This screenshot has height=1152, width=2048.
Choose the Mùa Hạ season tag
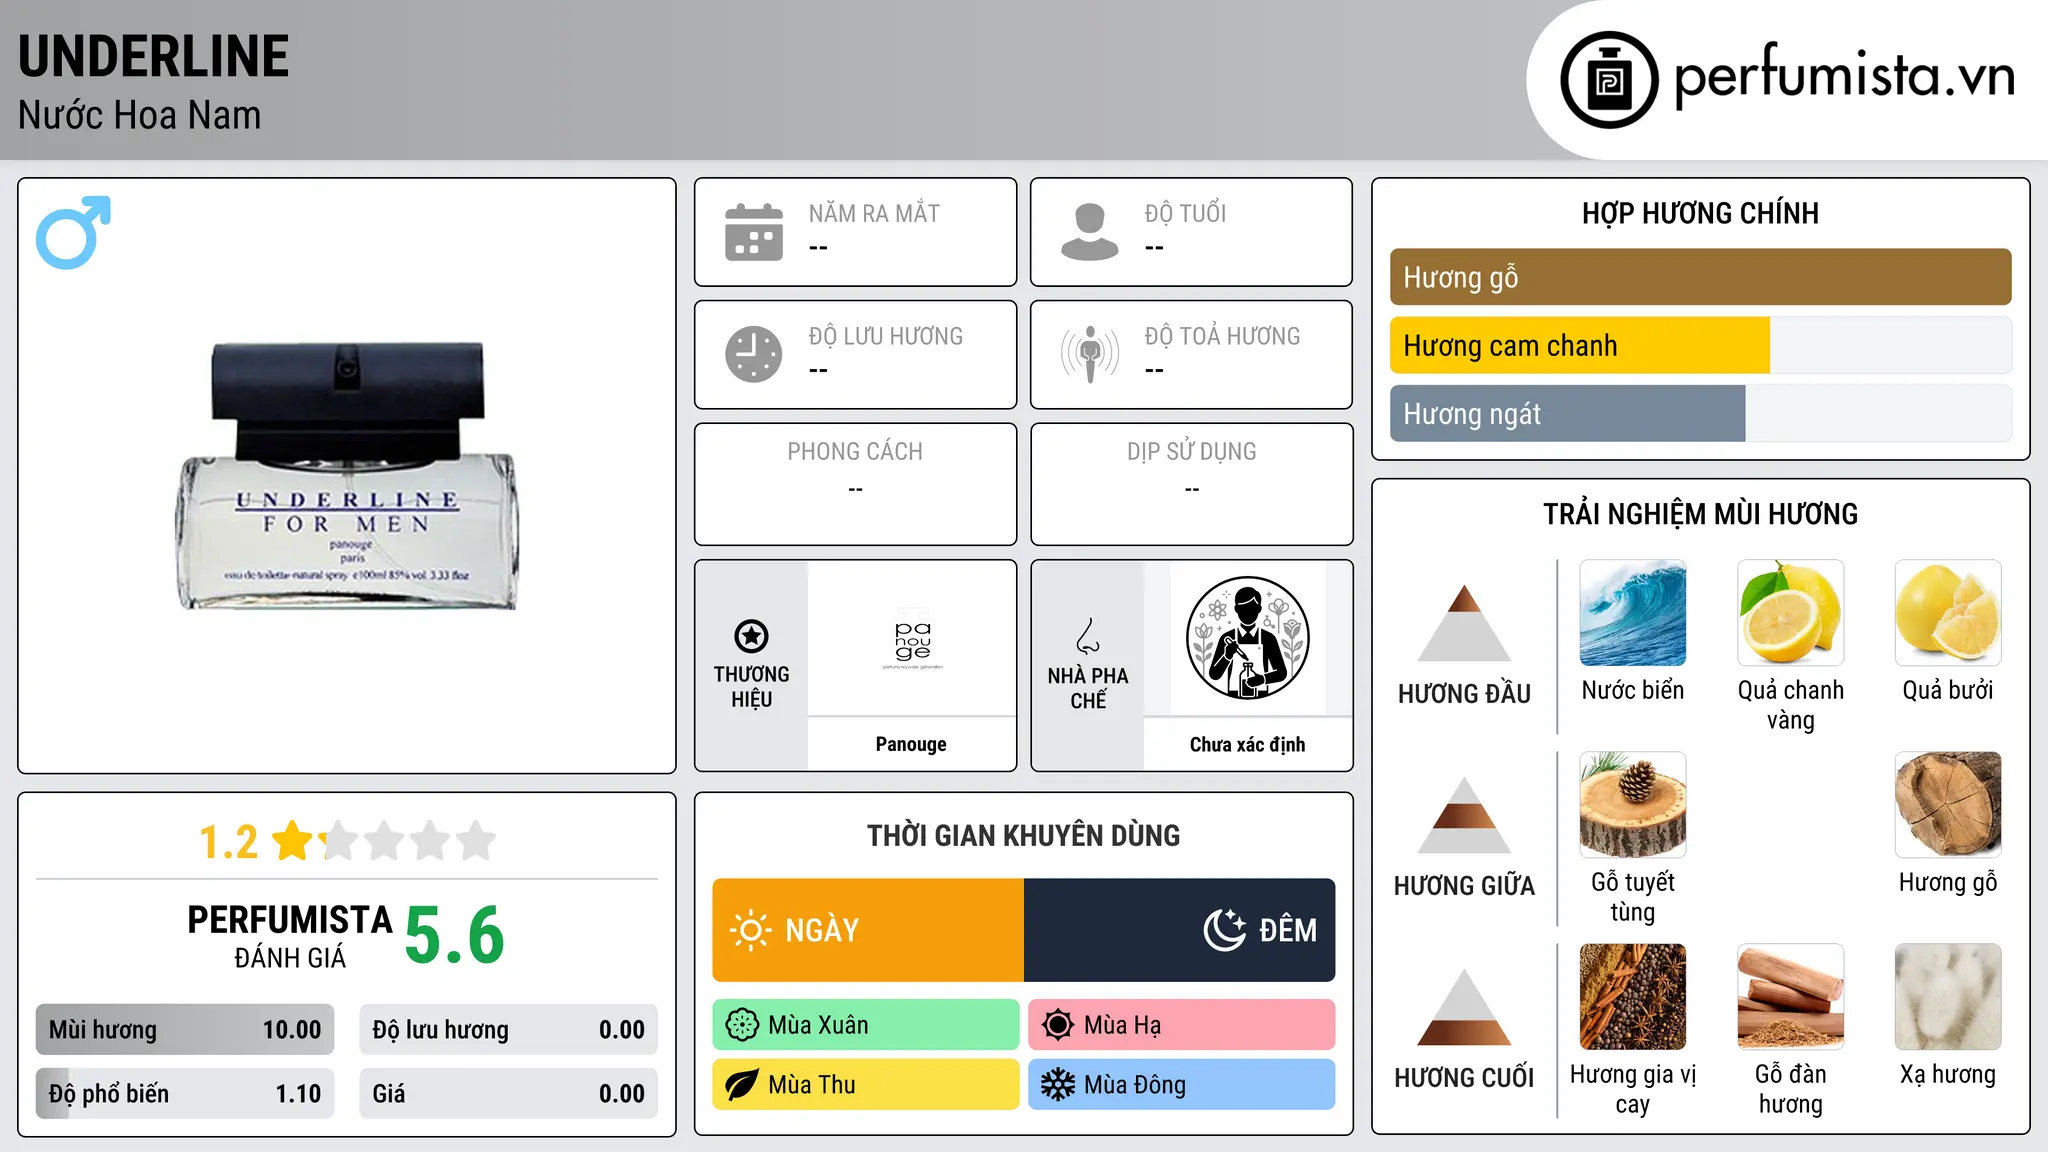pyautogui.click(x=1182, y=1025)
